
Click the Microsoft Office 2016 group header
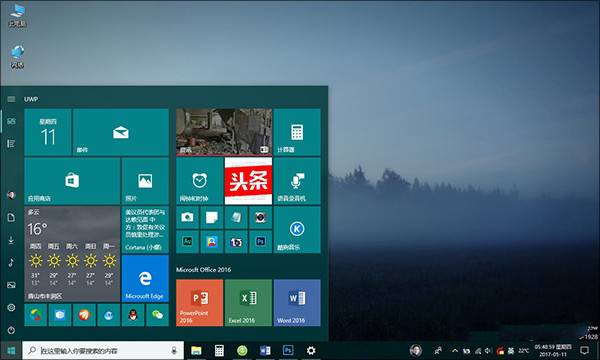[x=204, y=270]
